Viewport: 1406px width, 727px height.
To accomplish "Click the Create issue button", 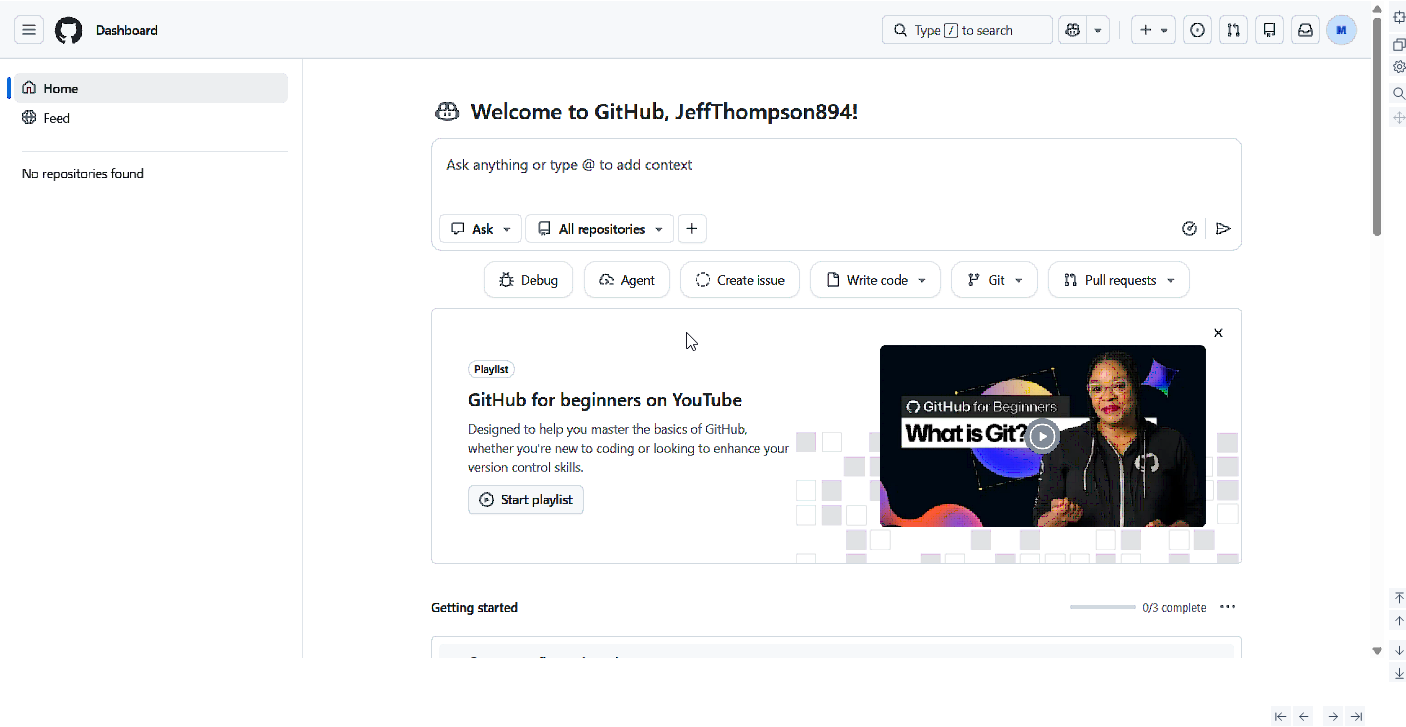I will (x=740, y=280).
